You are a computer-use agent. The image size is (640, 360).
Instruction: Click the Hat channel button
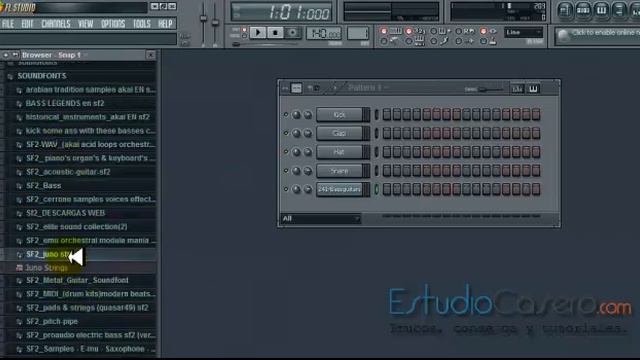click(339, 152)
